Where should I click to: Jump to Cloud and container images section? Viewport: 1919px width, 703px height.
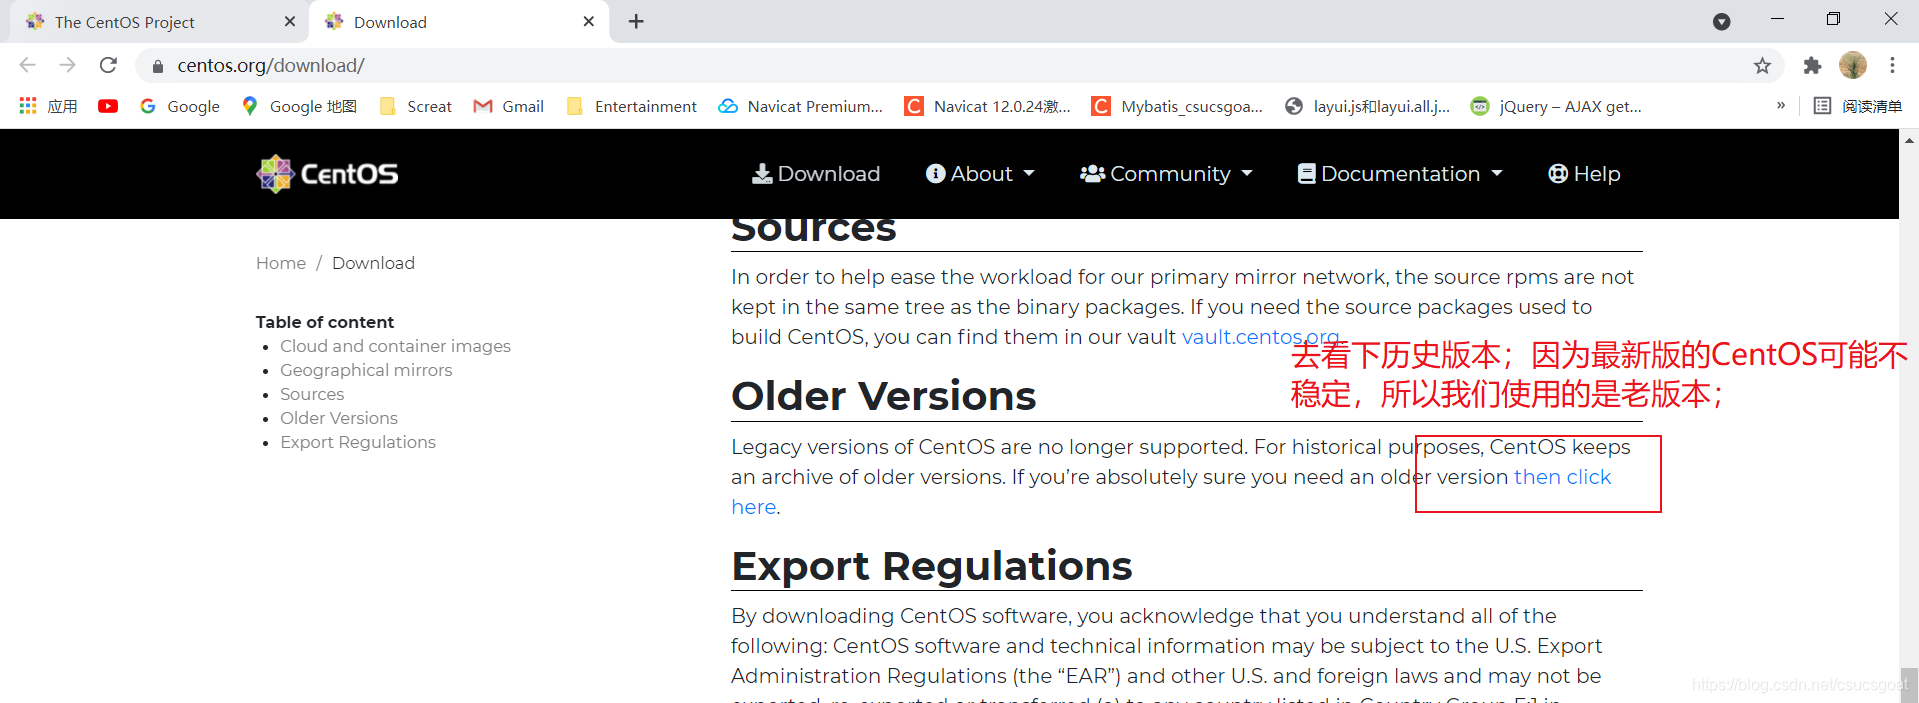395,346
